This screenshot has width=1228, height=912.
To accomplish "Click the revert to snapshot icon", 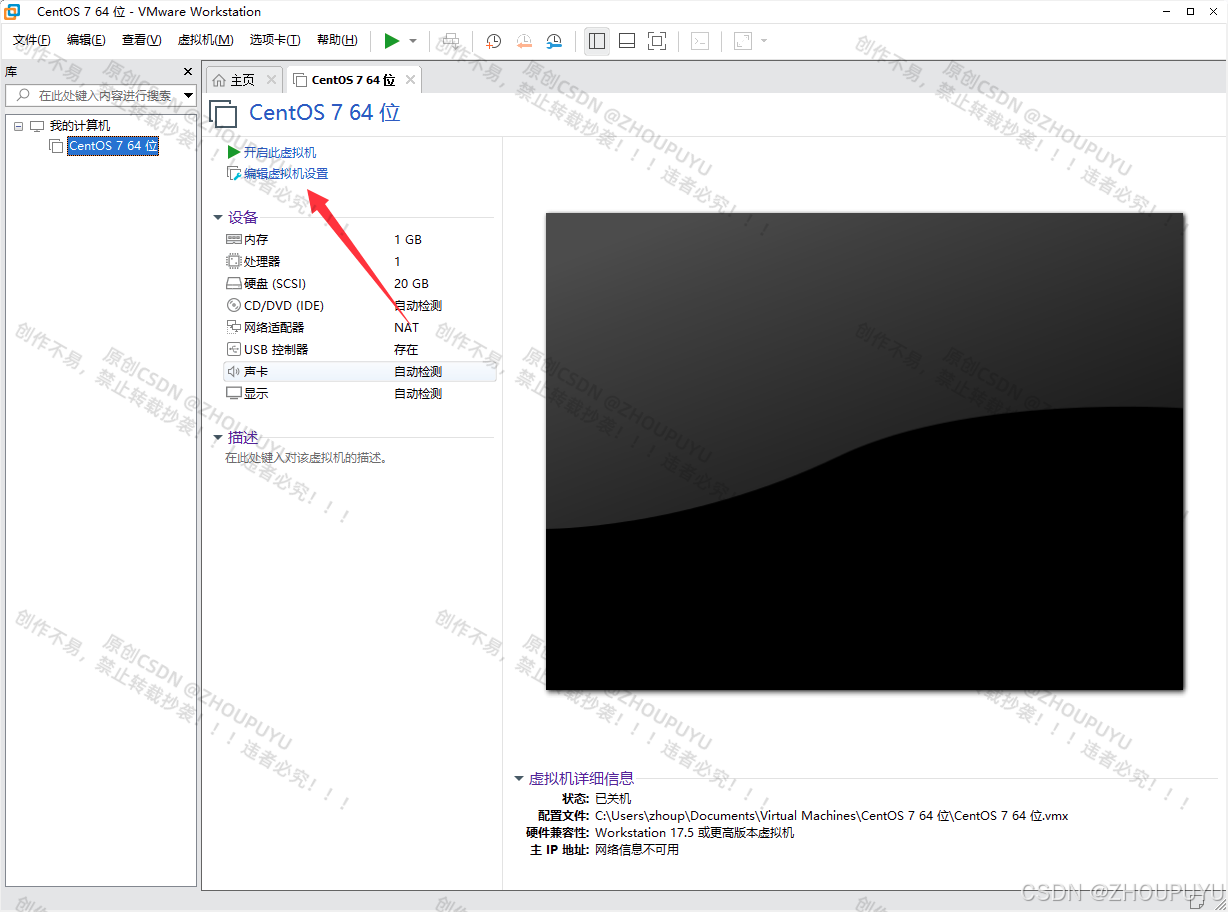I will [x=524, y=41].
